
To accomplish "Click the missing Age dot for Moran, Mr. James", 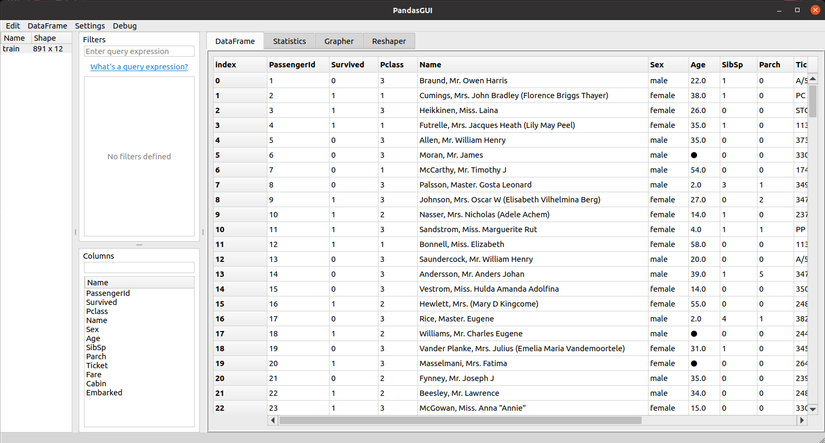I will [694, 155].
